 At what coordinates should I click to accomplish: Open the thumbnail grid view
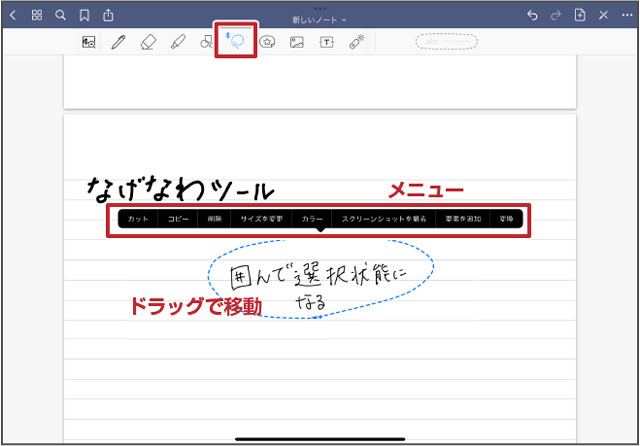[37, 15]
